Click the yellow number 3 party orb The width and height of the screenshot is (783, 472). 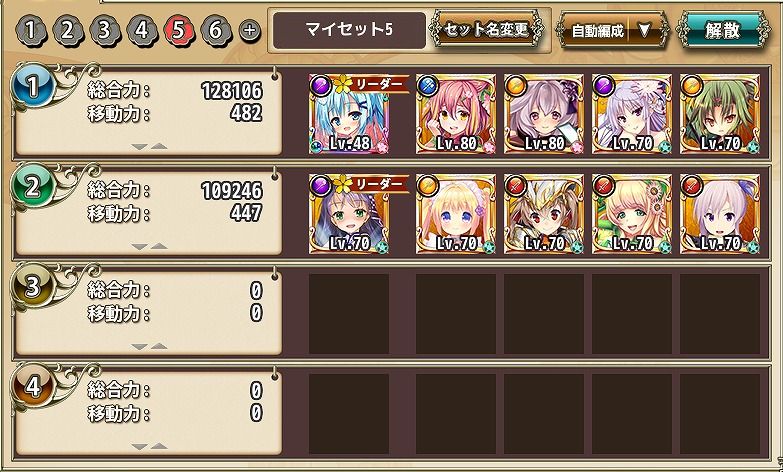click(x=33, y=287)
